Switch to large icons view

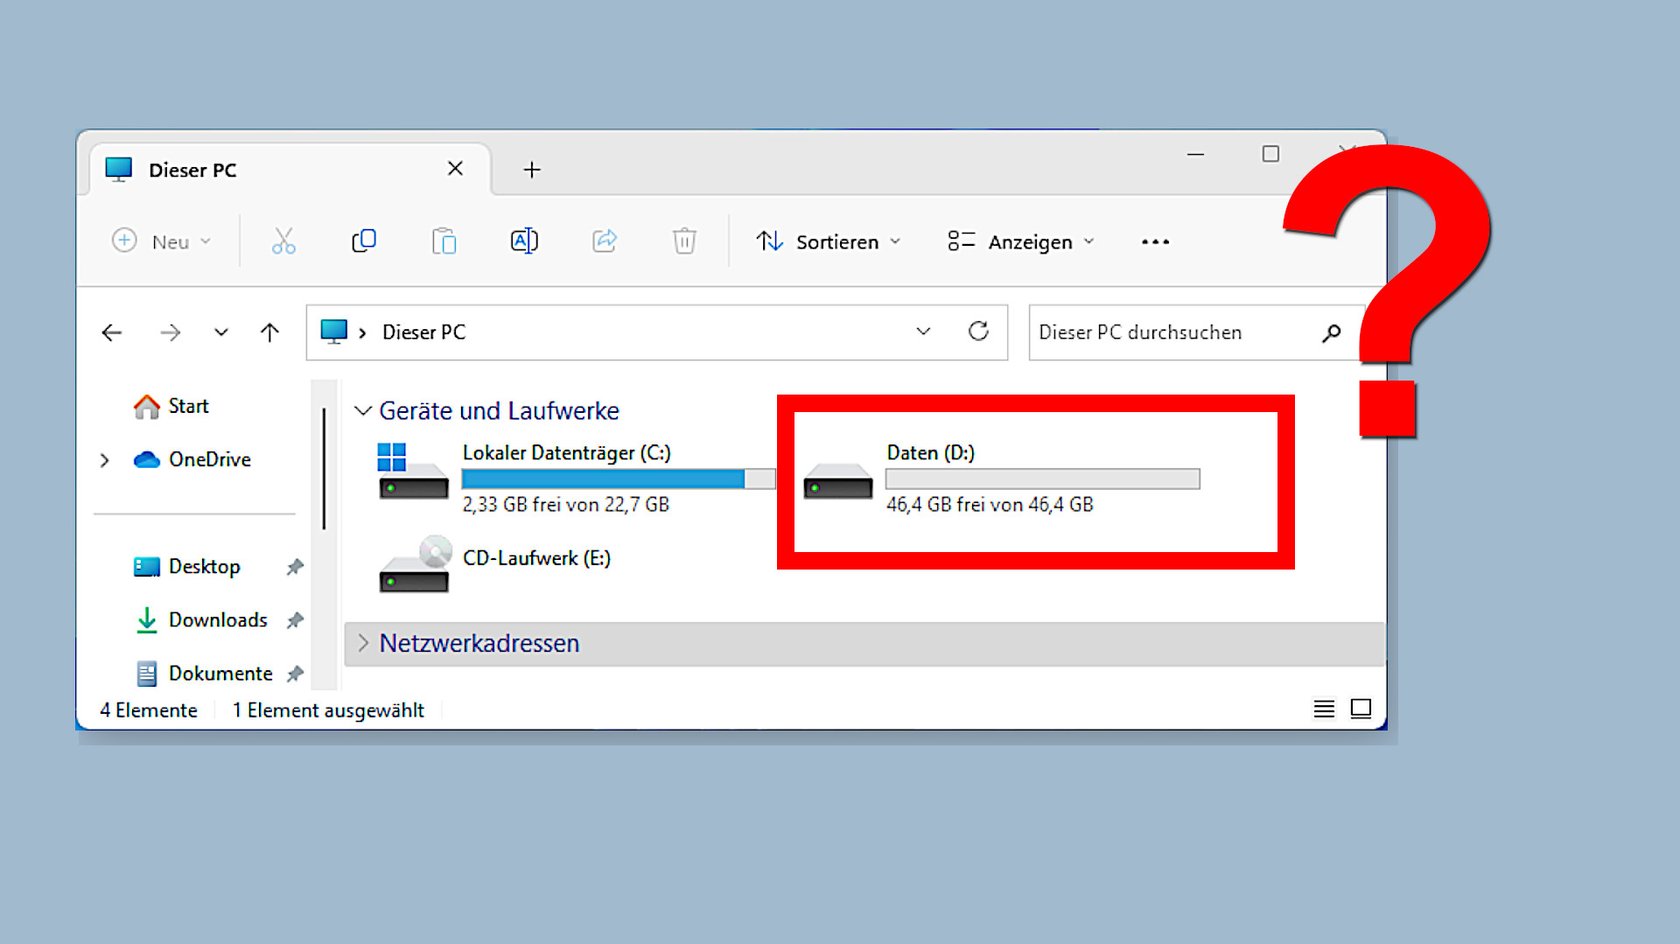click(1361, 709)
